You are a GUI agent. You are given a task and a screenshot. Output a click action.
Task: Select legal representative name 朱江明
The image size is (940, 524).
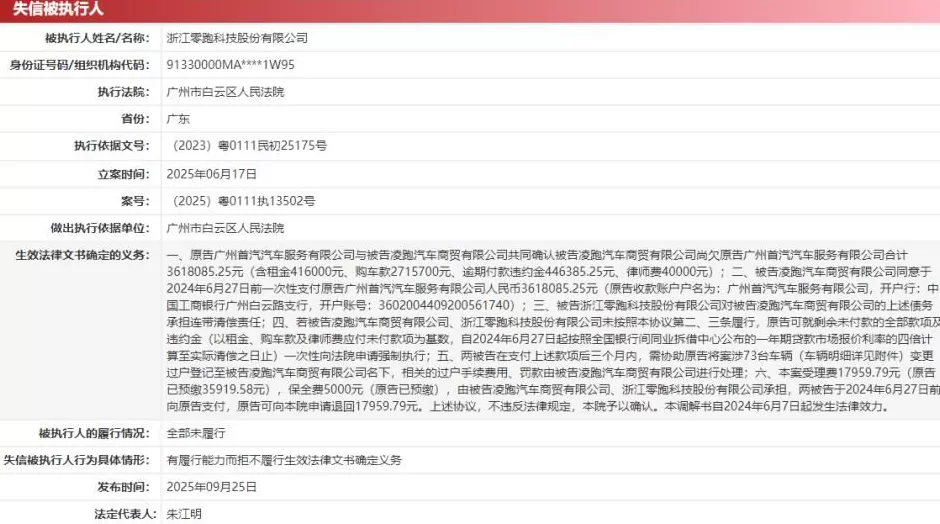click(184, 514)
